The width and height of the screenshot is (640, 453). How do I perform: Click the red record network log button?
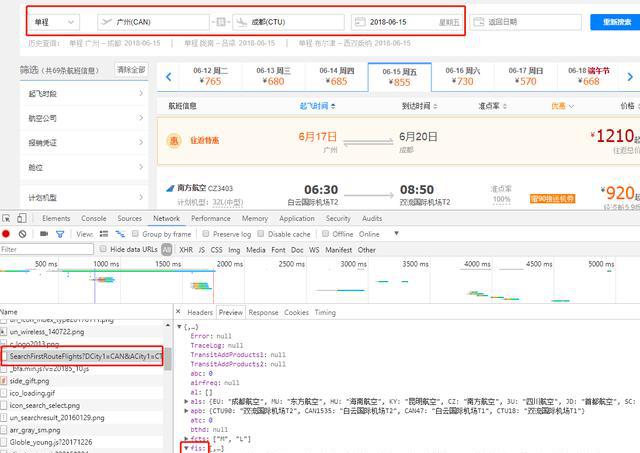7,234
